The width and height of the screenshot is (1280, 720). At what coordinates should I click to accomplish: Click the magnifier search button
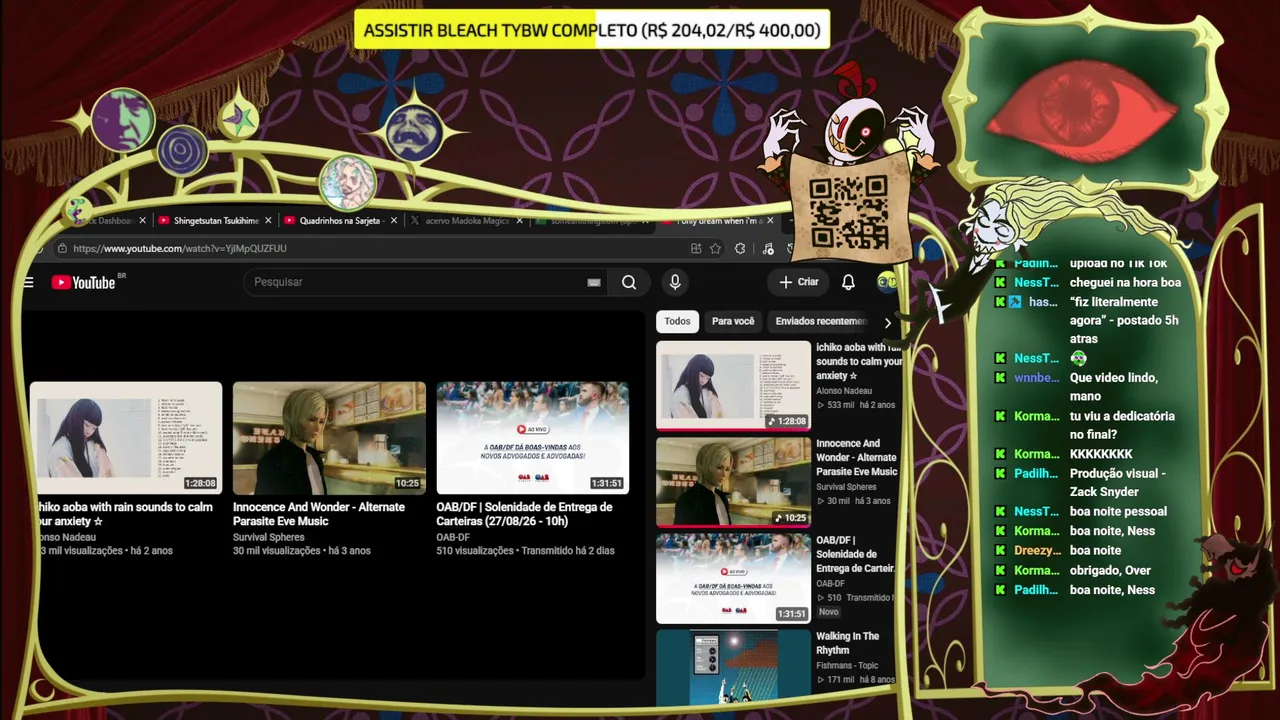[x=629, y=282]
